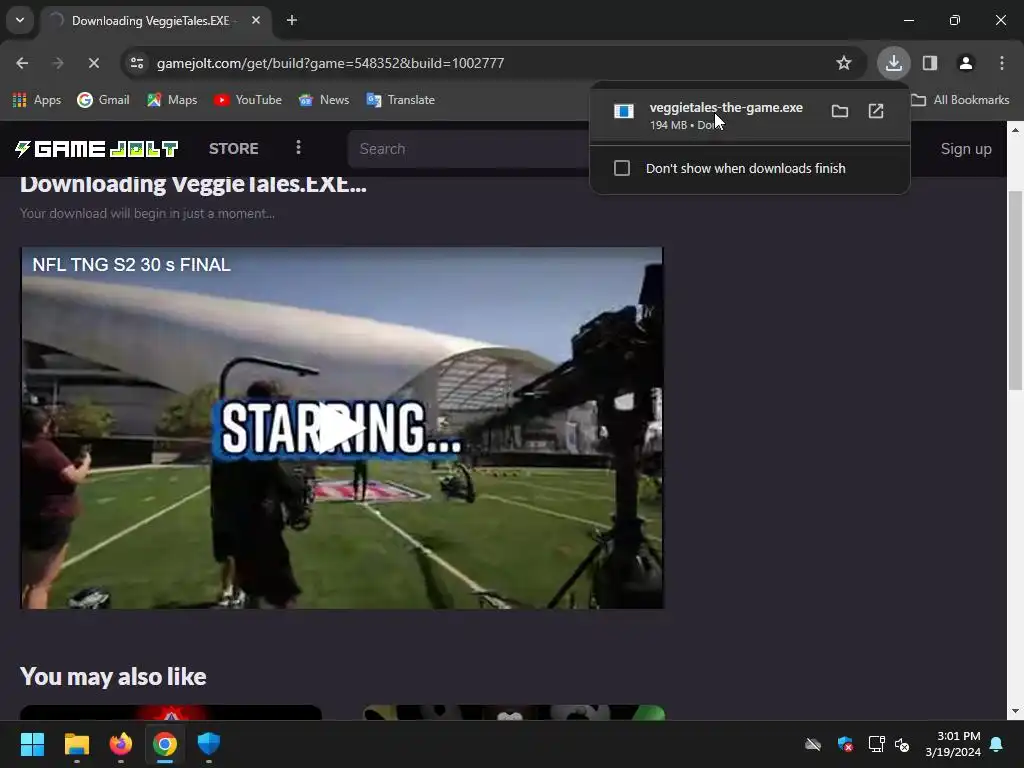Click the Game Jolt logo
The image size is (1024, 768).
[96, 149]
